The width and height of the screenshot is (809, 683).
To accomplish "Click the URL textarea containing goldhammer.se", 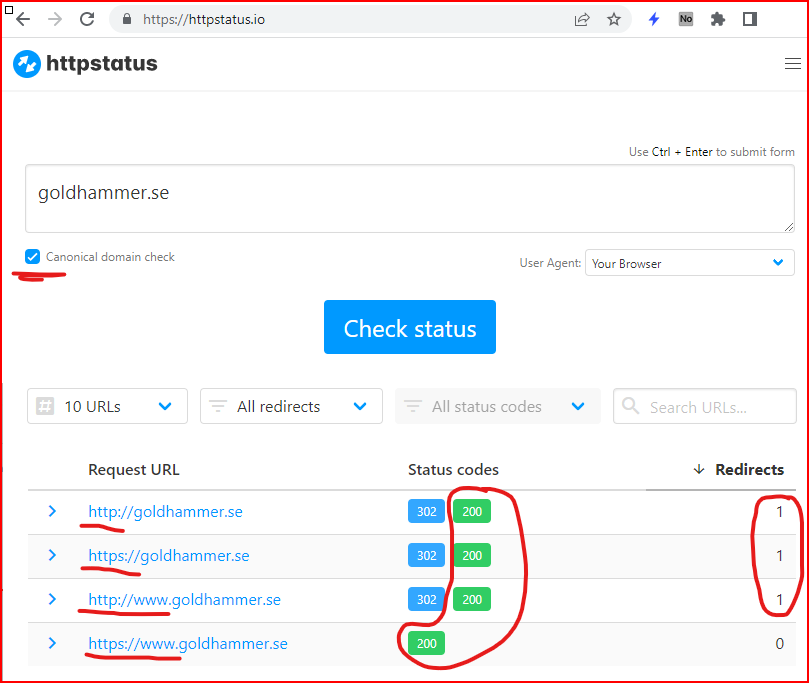I will pyautogui.click(x=410, y=199).
